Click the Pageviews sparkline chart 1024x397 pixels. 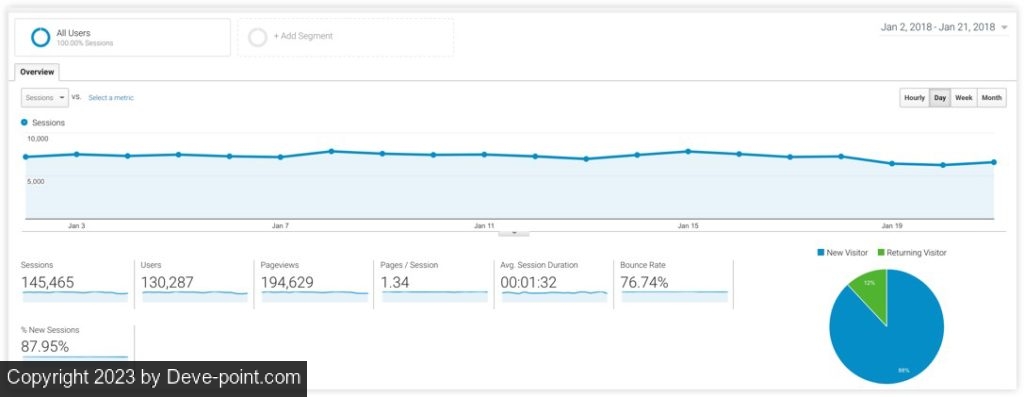(315, 296)
